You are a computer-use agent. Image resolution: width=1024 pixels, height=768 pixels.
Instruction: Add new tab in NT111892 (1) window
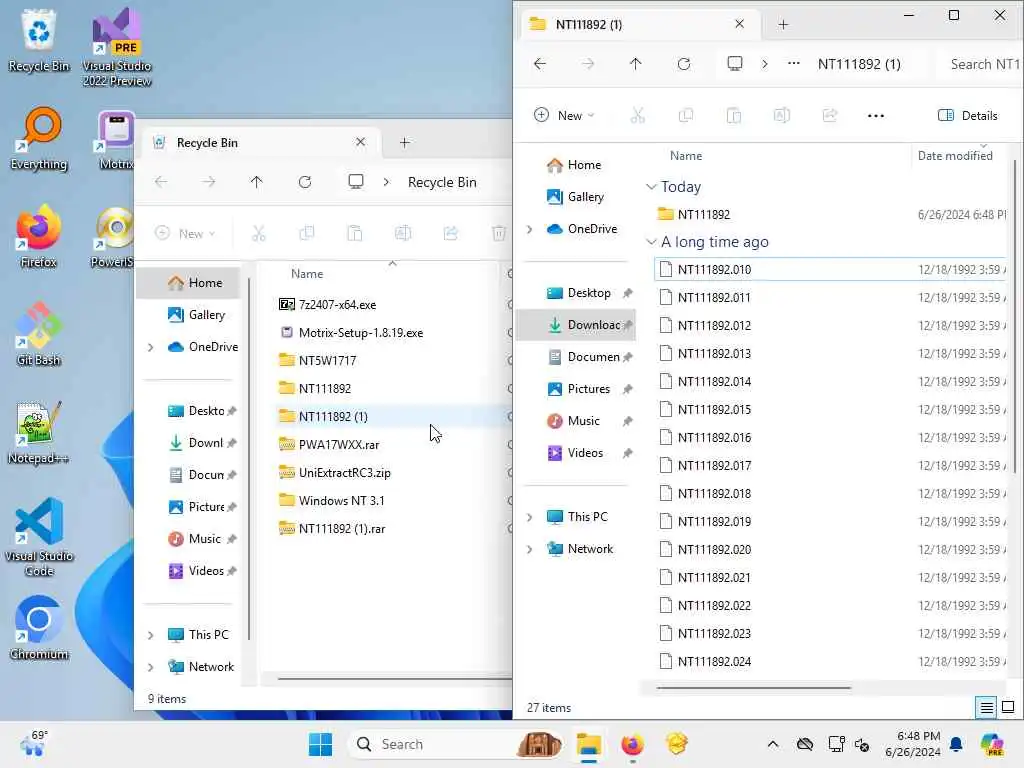pyautogui.click(x=783, y=25)
